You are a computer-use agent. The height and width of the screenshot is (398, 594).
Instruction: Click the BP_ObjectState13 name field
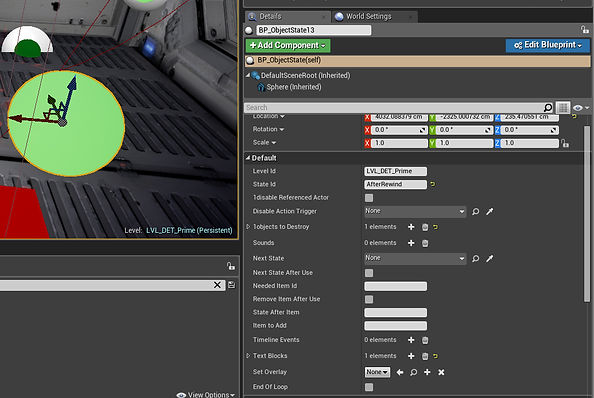(x=314, y=30)
